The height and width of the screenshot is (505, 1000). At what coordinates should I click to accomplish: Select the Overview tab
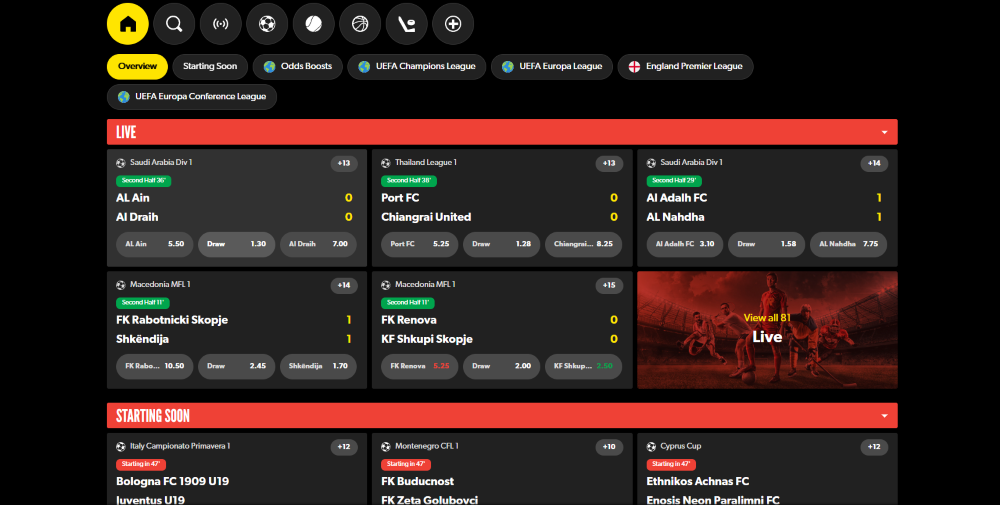(137, 66)
